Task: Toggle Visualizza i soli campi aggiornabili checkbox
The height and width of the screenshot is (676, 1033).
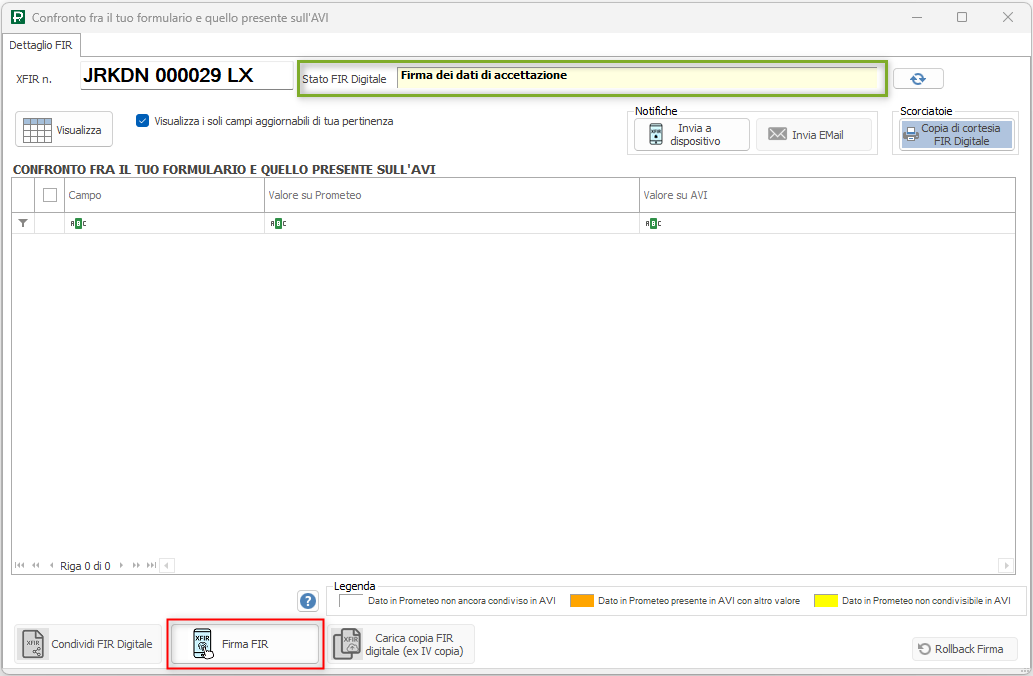Action: (142, 121)
